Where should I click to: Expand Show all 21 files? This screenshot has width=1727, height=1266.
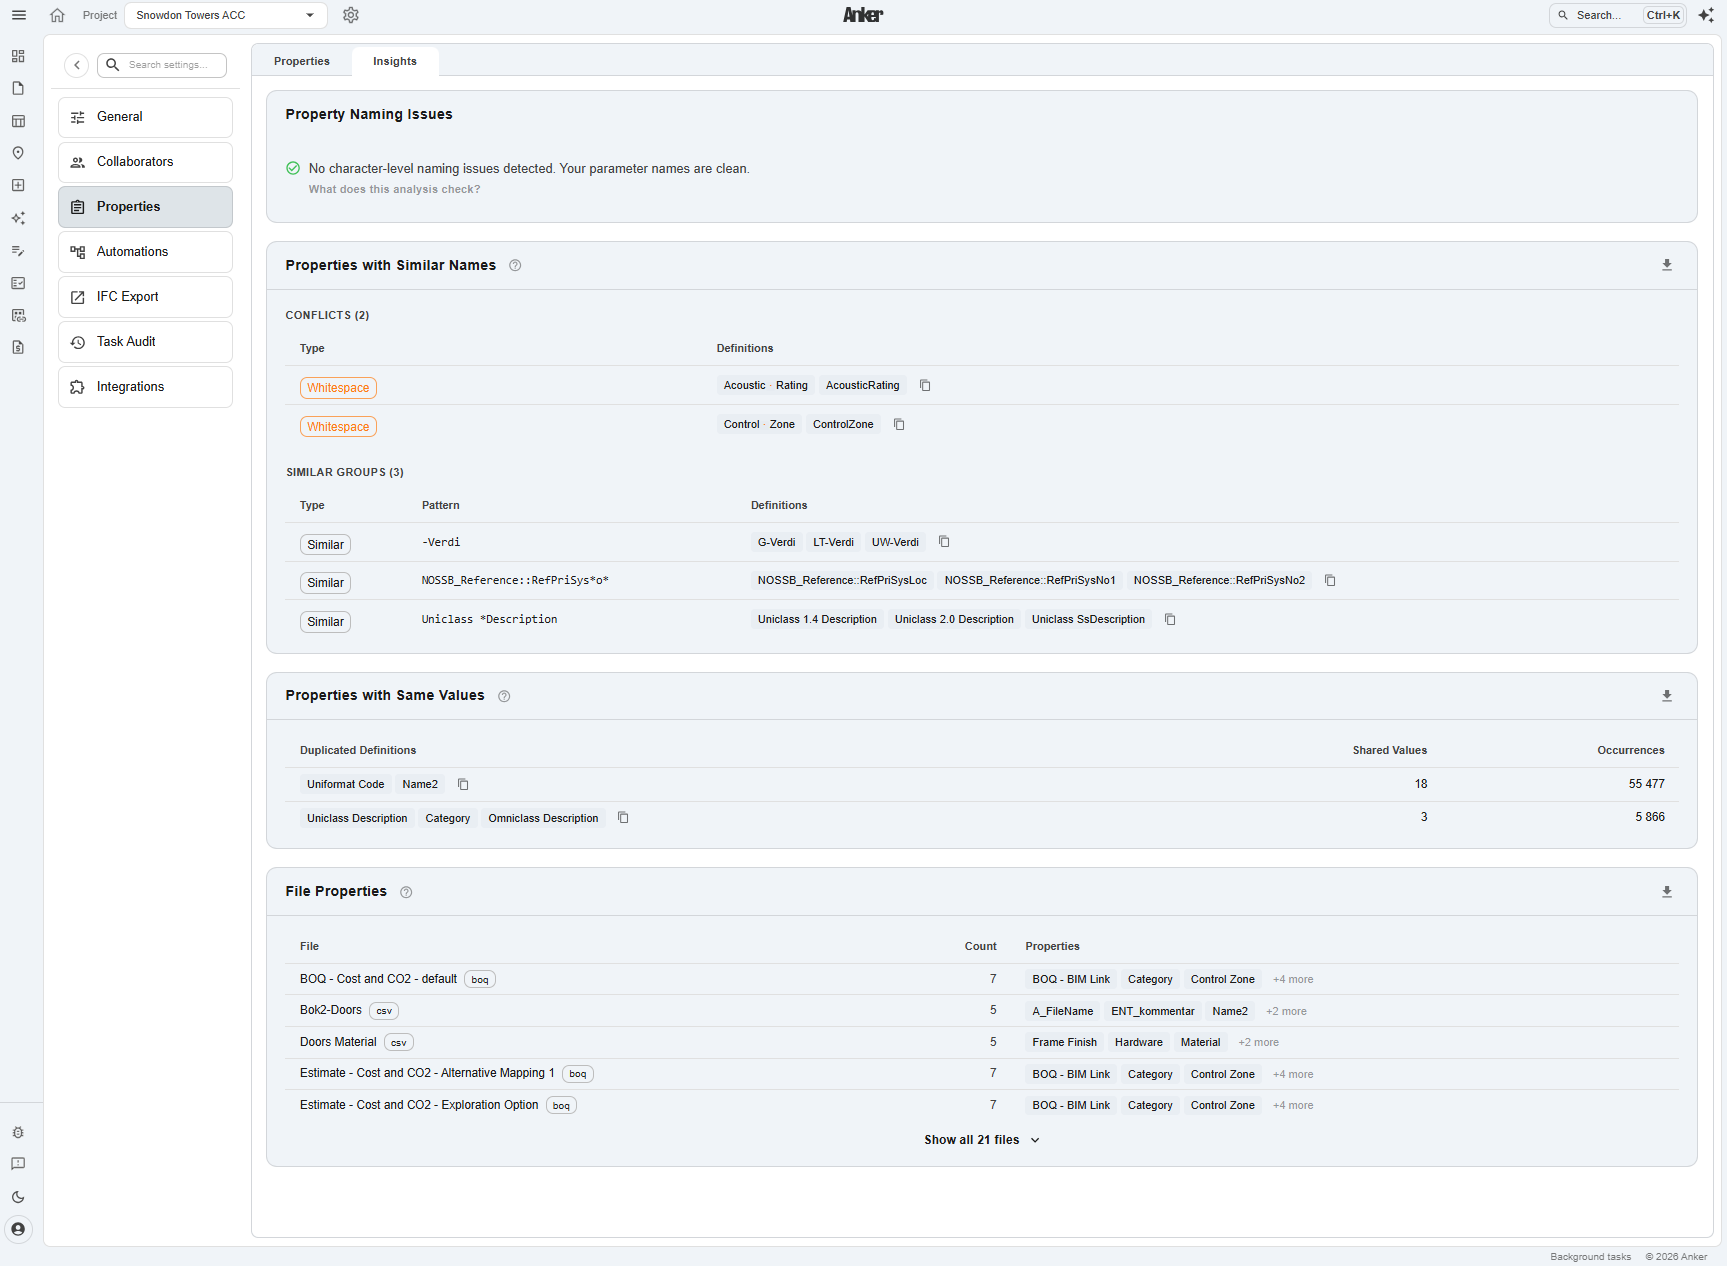tap(982, 1140)
